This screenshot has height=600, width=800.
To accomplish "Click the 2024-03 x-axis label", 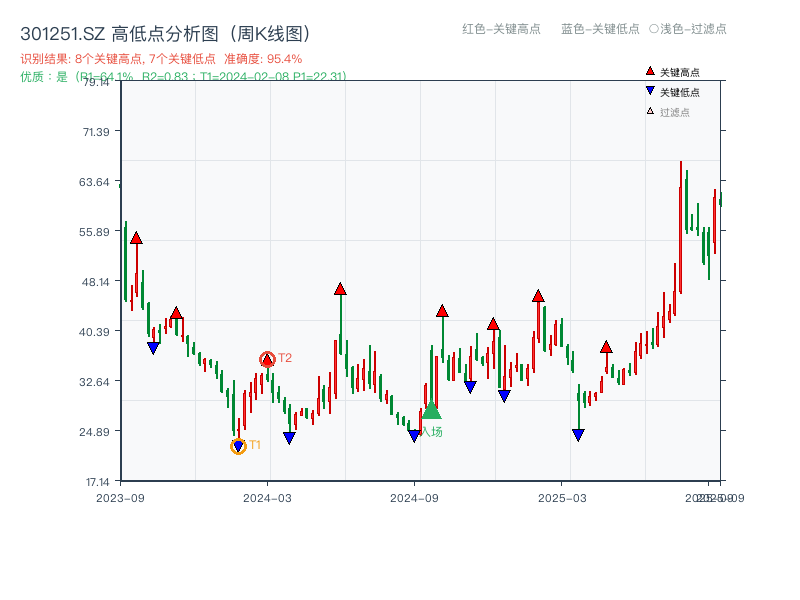I will point(267,498).
